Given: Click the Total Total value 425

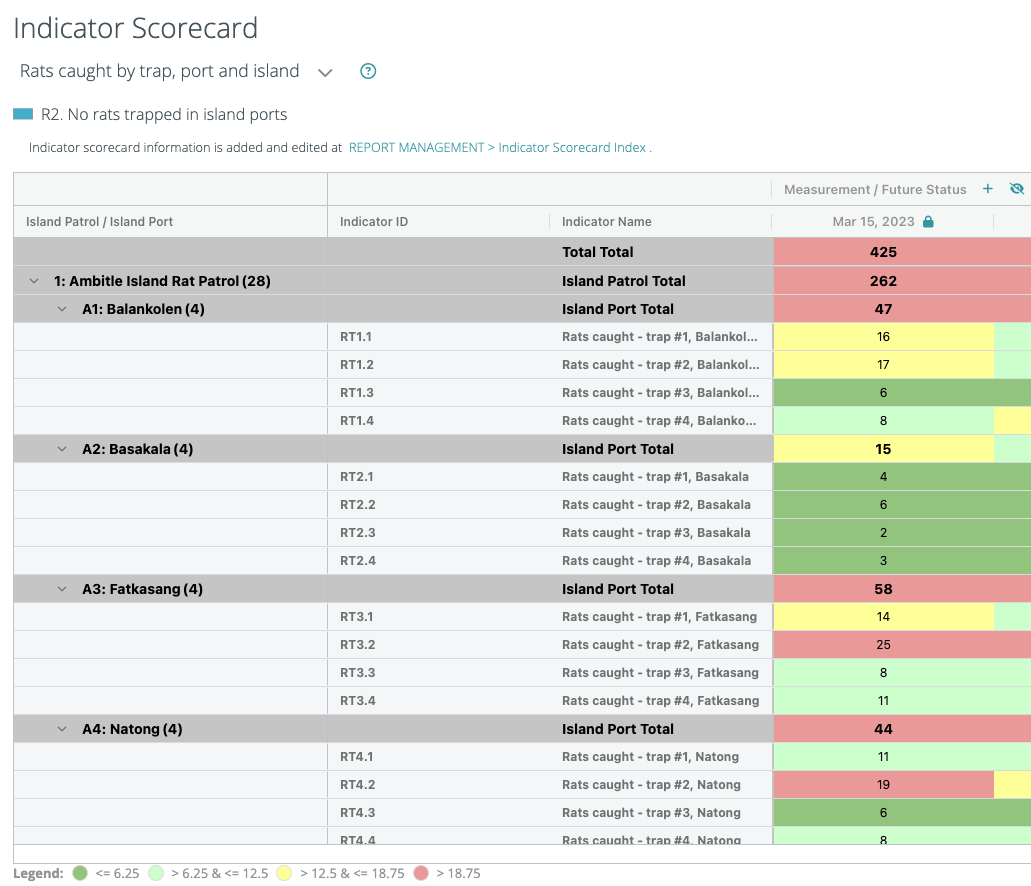Looking at the screenshot, I should coord(882,251).
